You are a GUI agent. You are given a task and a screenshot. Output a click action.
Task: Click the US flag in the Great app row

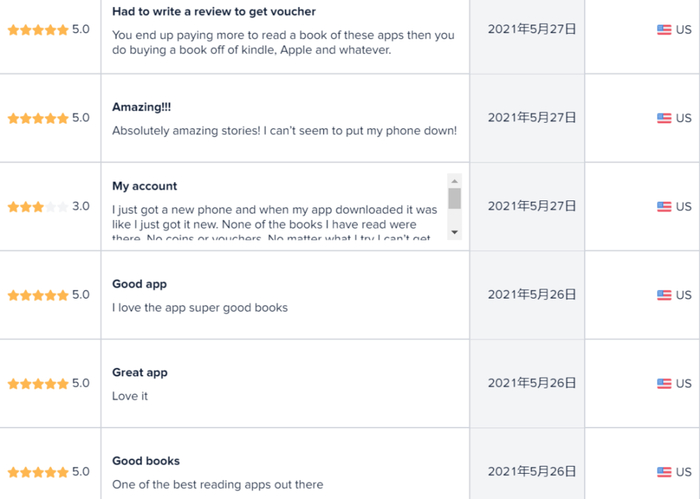coord(664,384)
